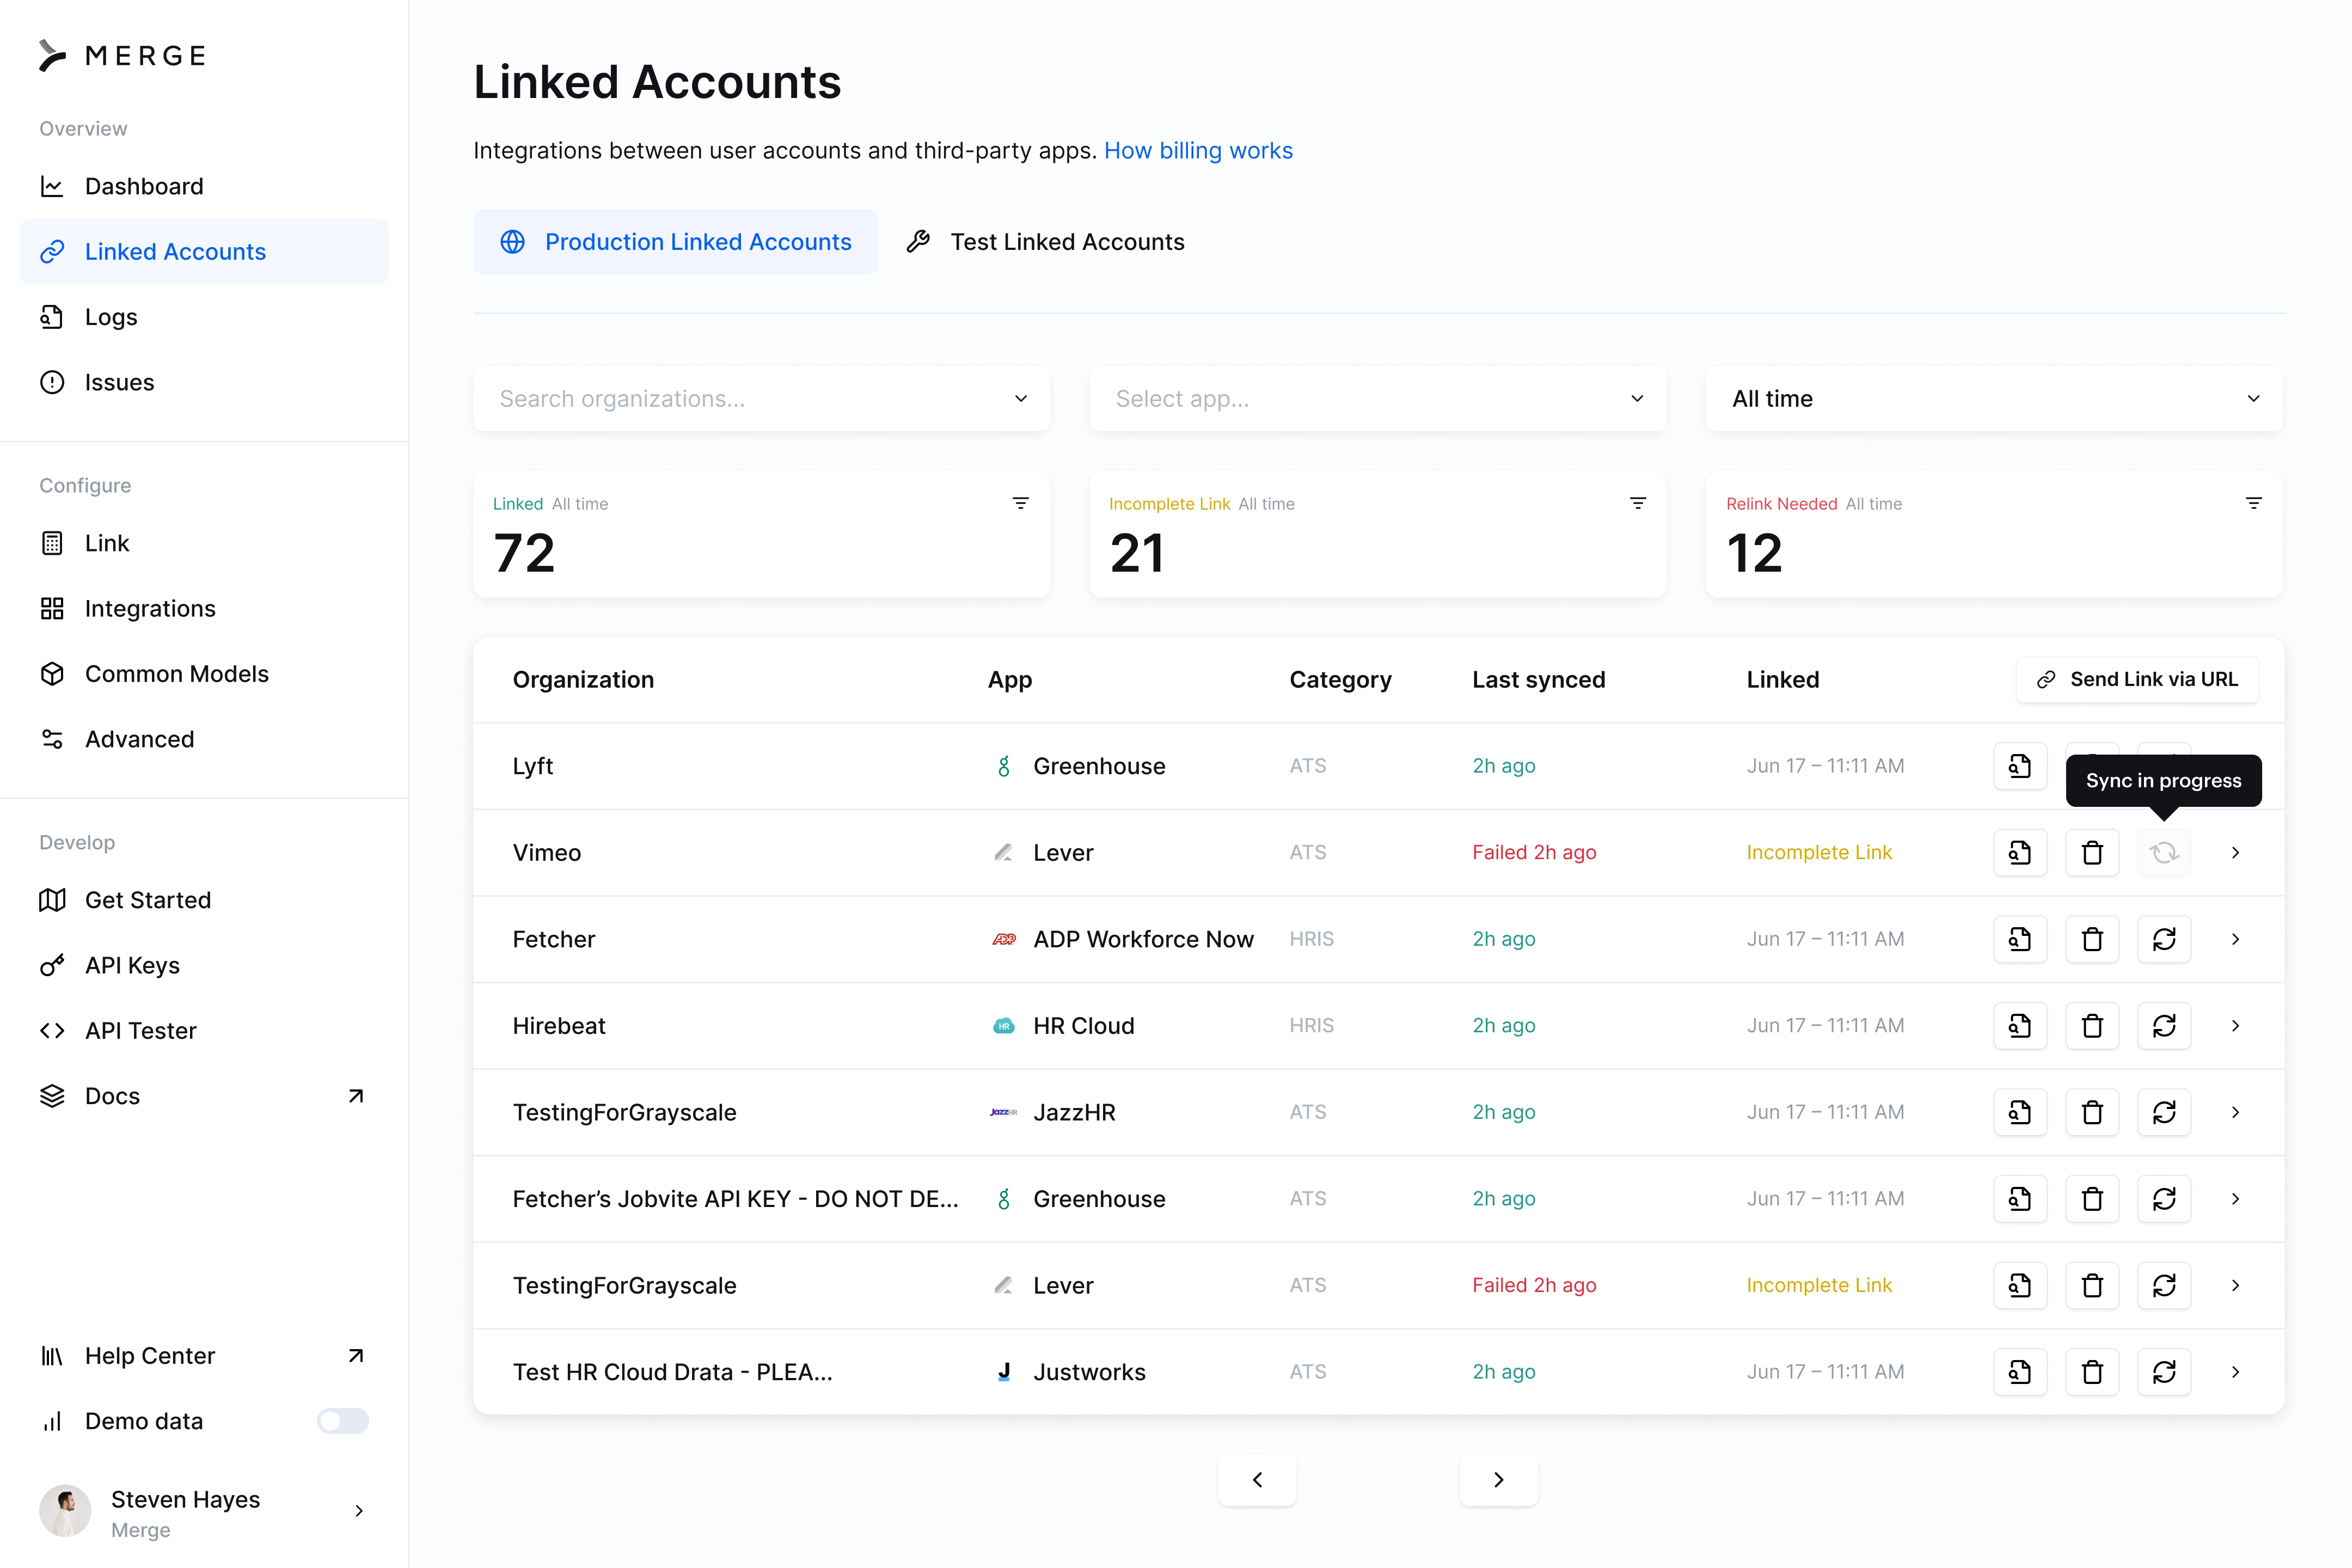This screenshot has height=1568, width=2352.
Task: Resync the JazzHR linked account
Action: [x=2164, y=1112]
